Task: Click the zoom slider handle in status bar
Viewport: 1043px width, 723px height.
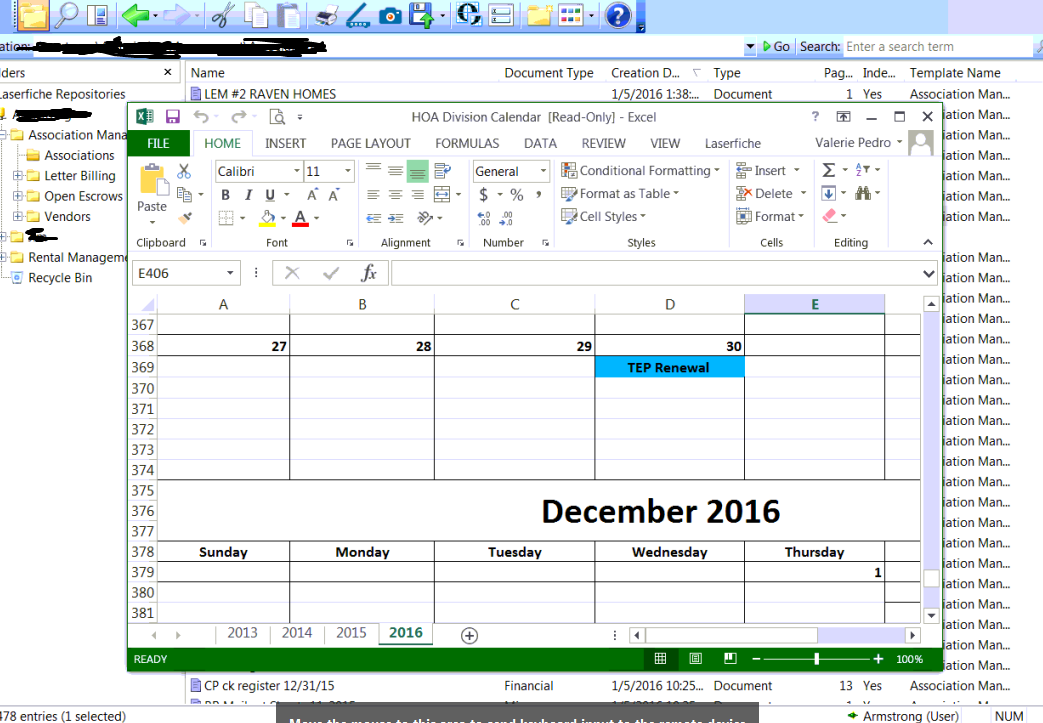Action: [816, 658]
